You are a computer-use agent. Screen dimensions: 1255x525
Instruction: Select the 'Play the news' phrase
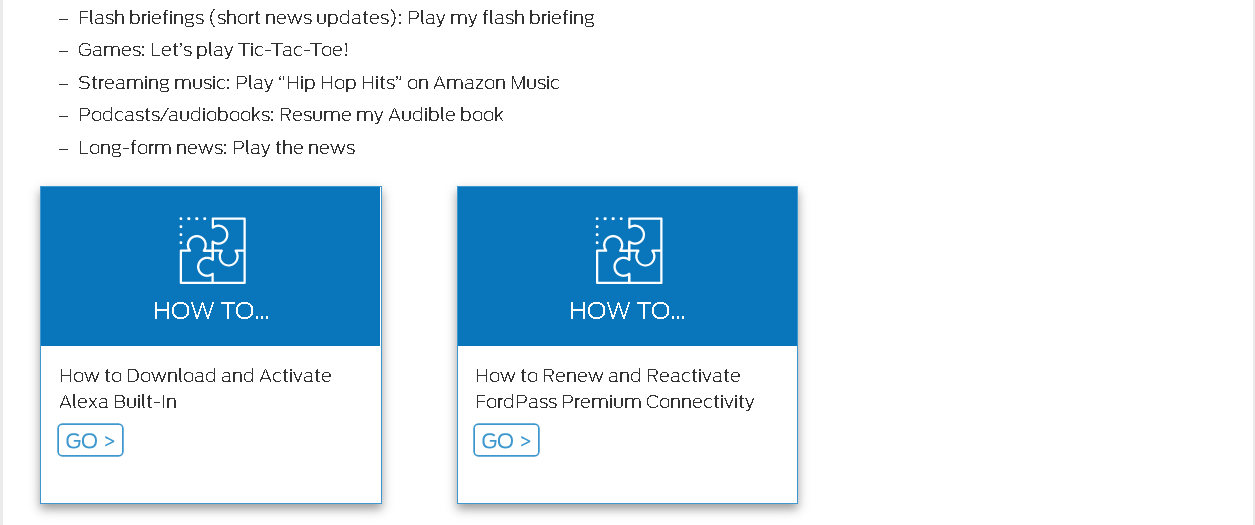tap(294, 148)
